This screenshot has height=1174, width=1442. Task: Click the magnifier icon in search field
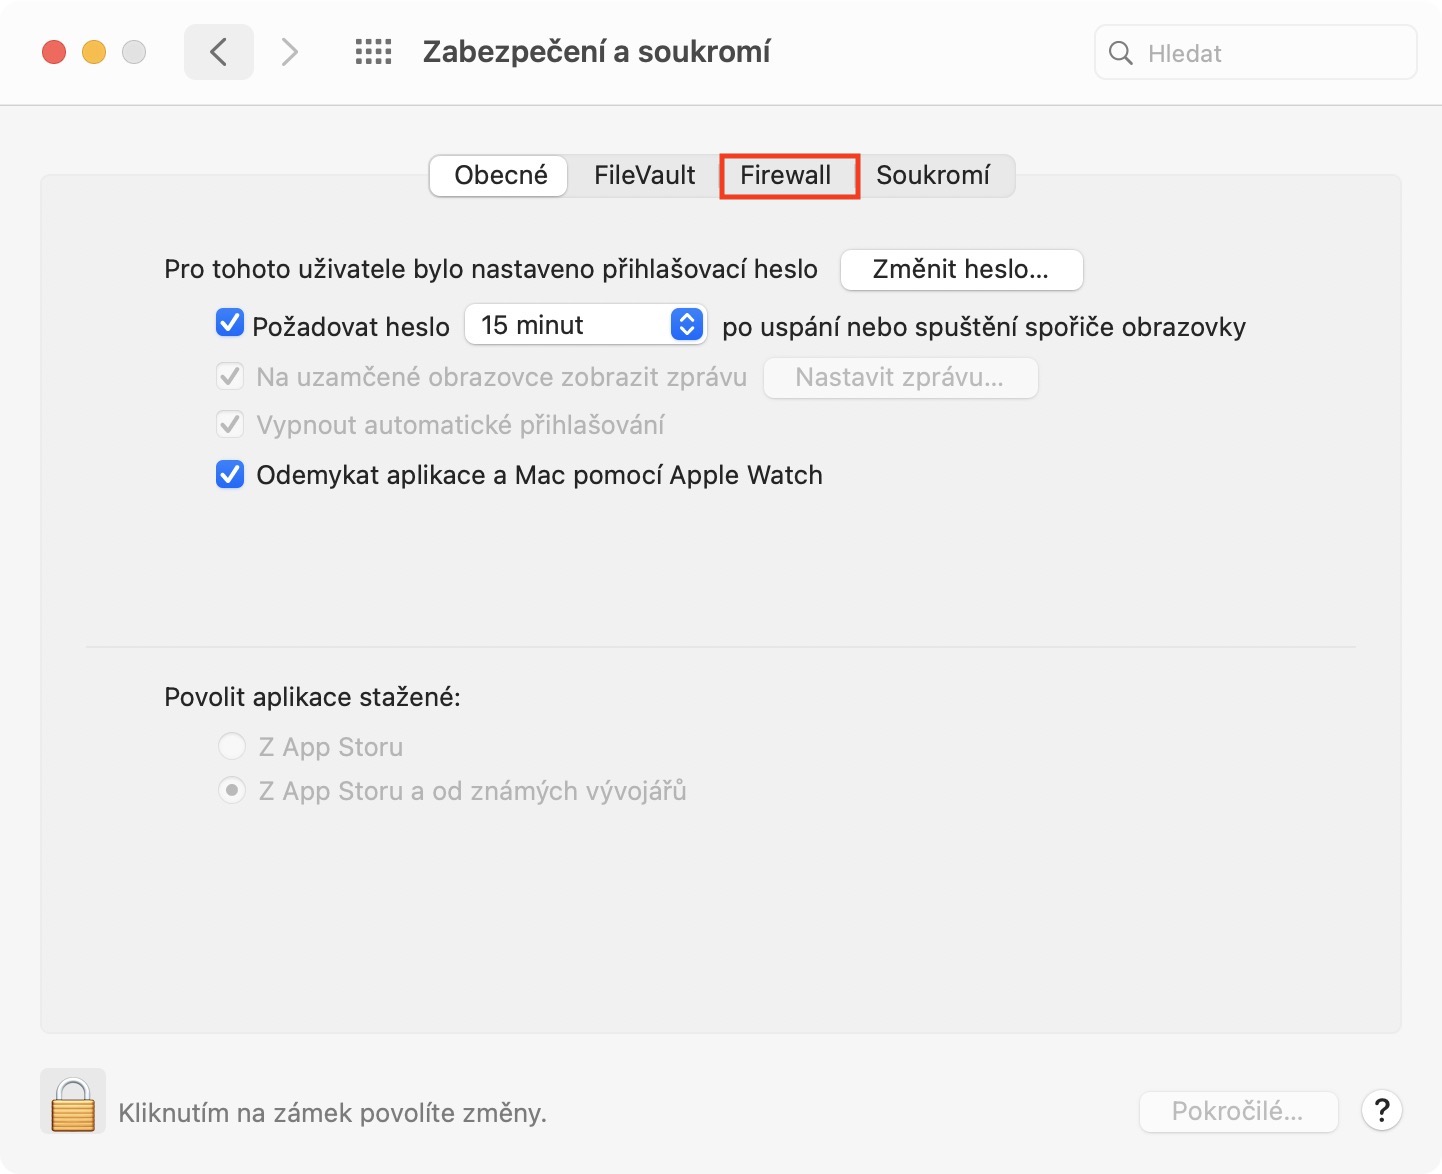coord(1121,53)
